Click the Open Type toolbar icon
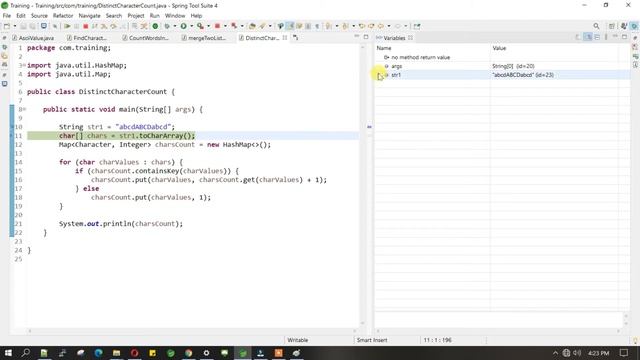 tap(252, 26)
